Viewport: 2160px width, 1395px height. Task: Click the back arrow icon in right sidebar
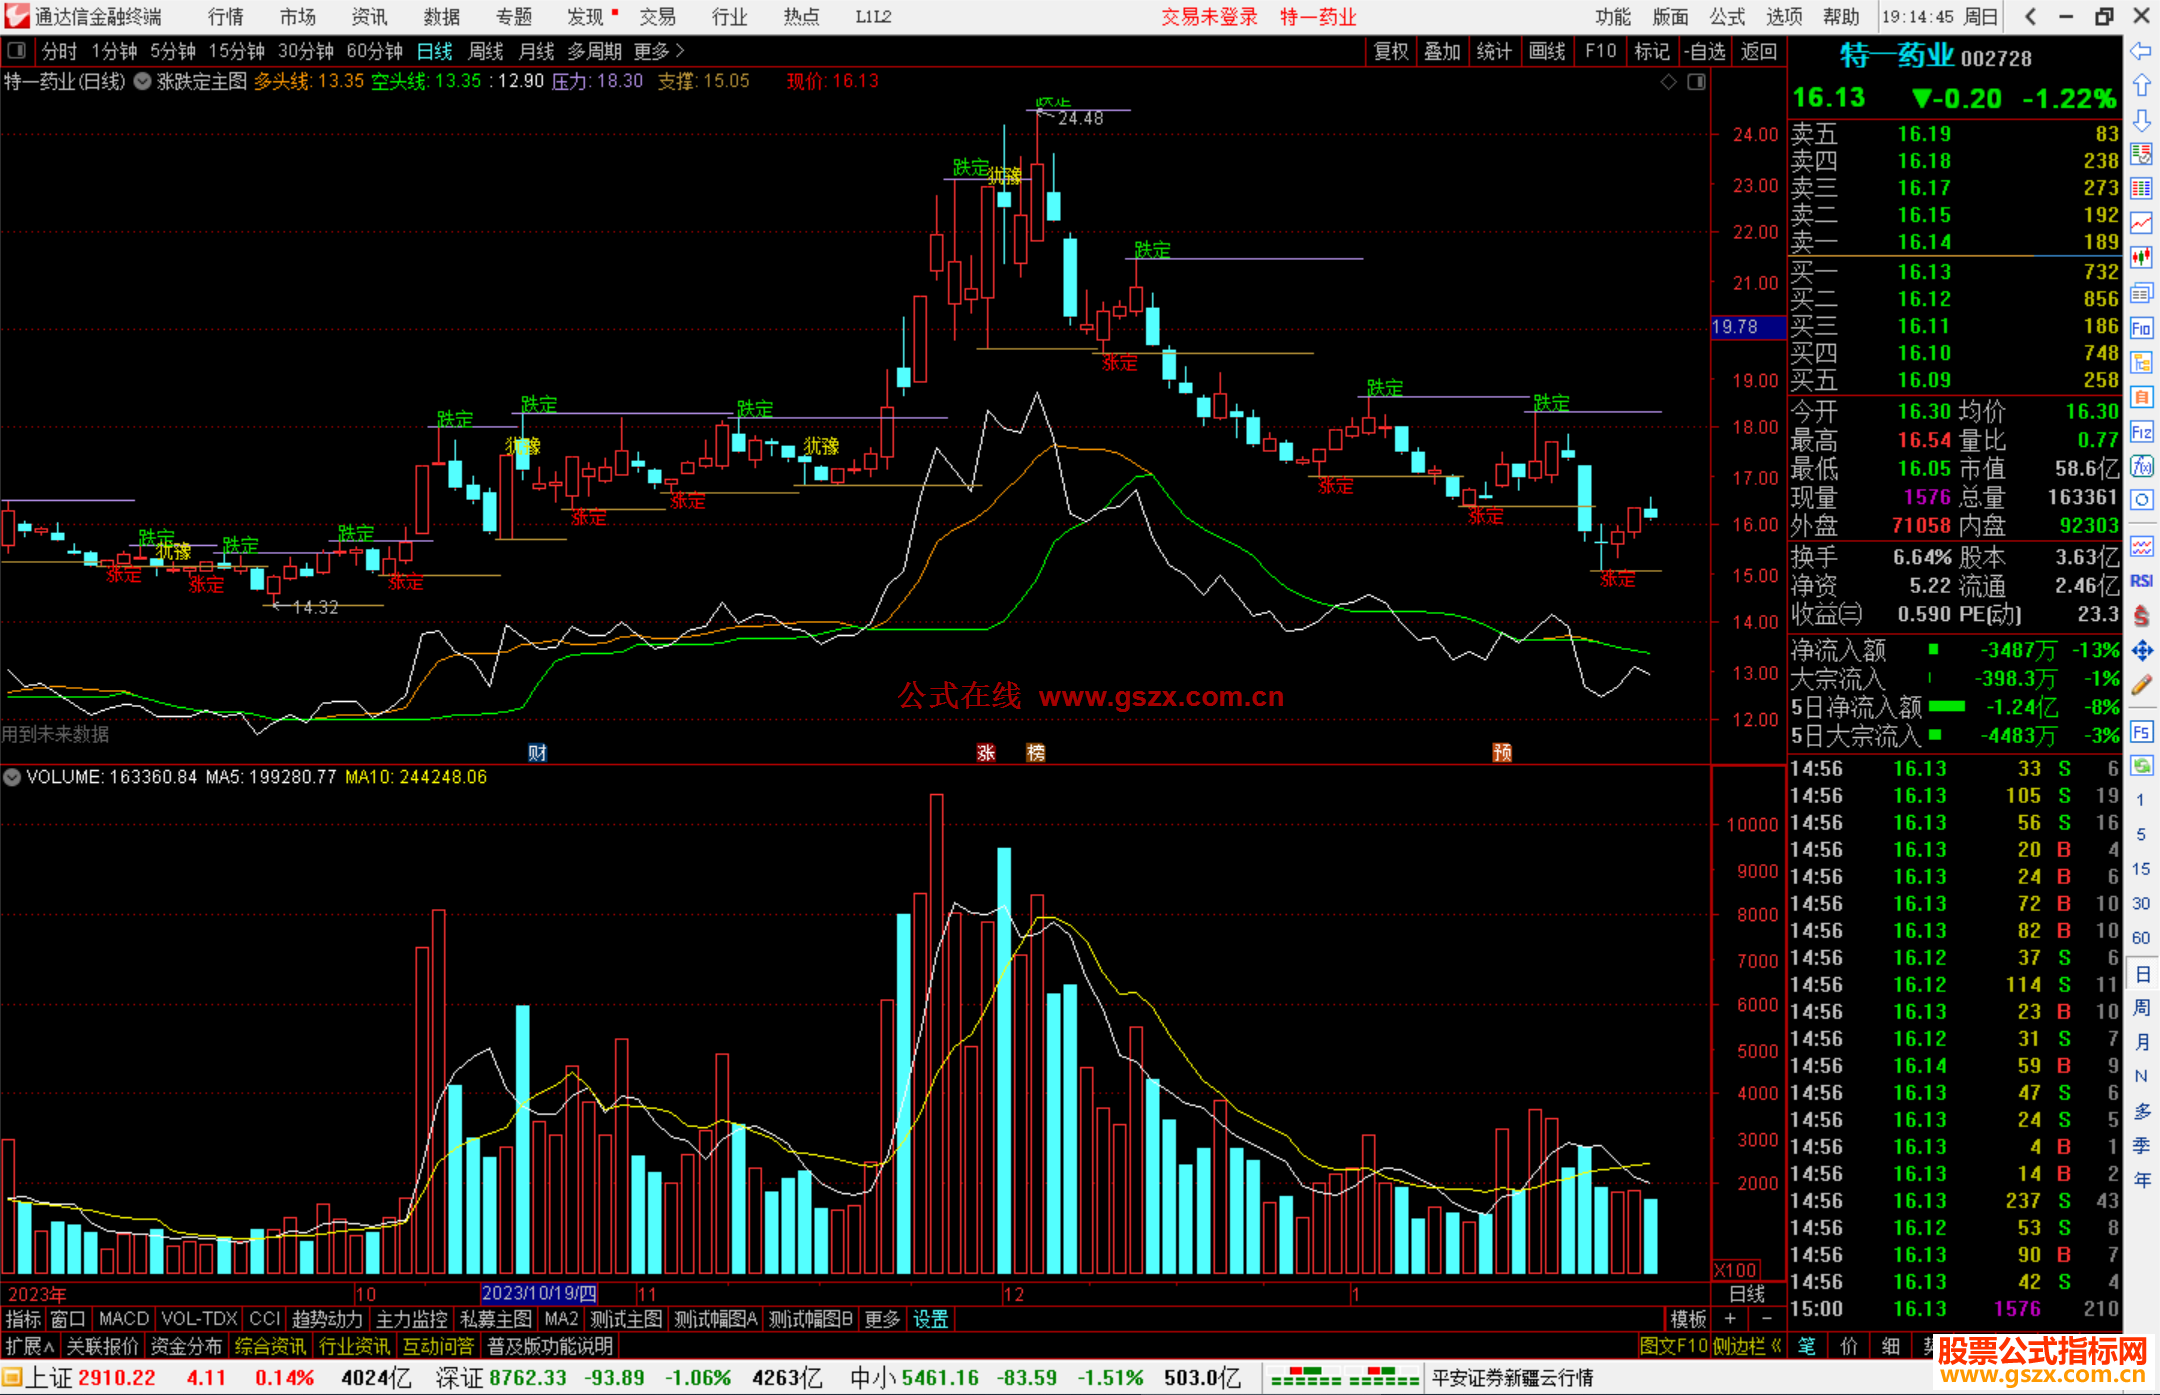[x=2141, y=51]
